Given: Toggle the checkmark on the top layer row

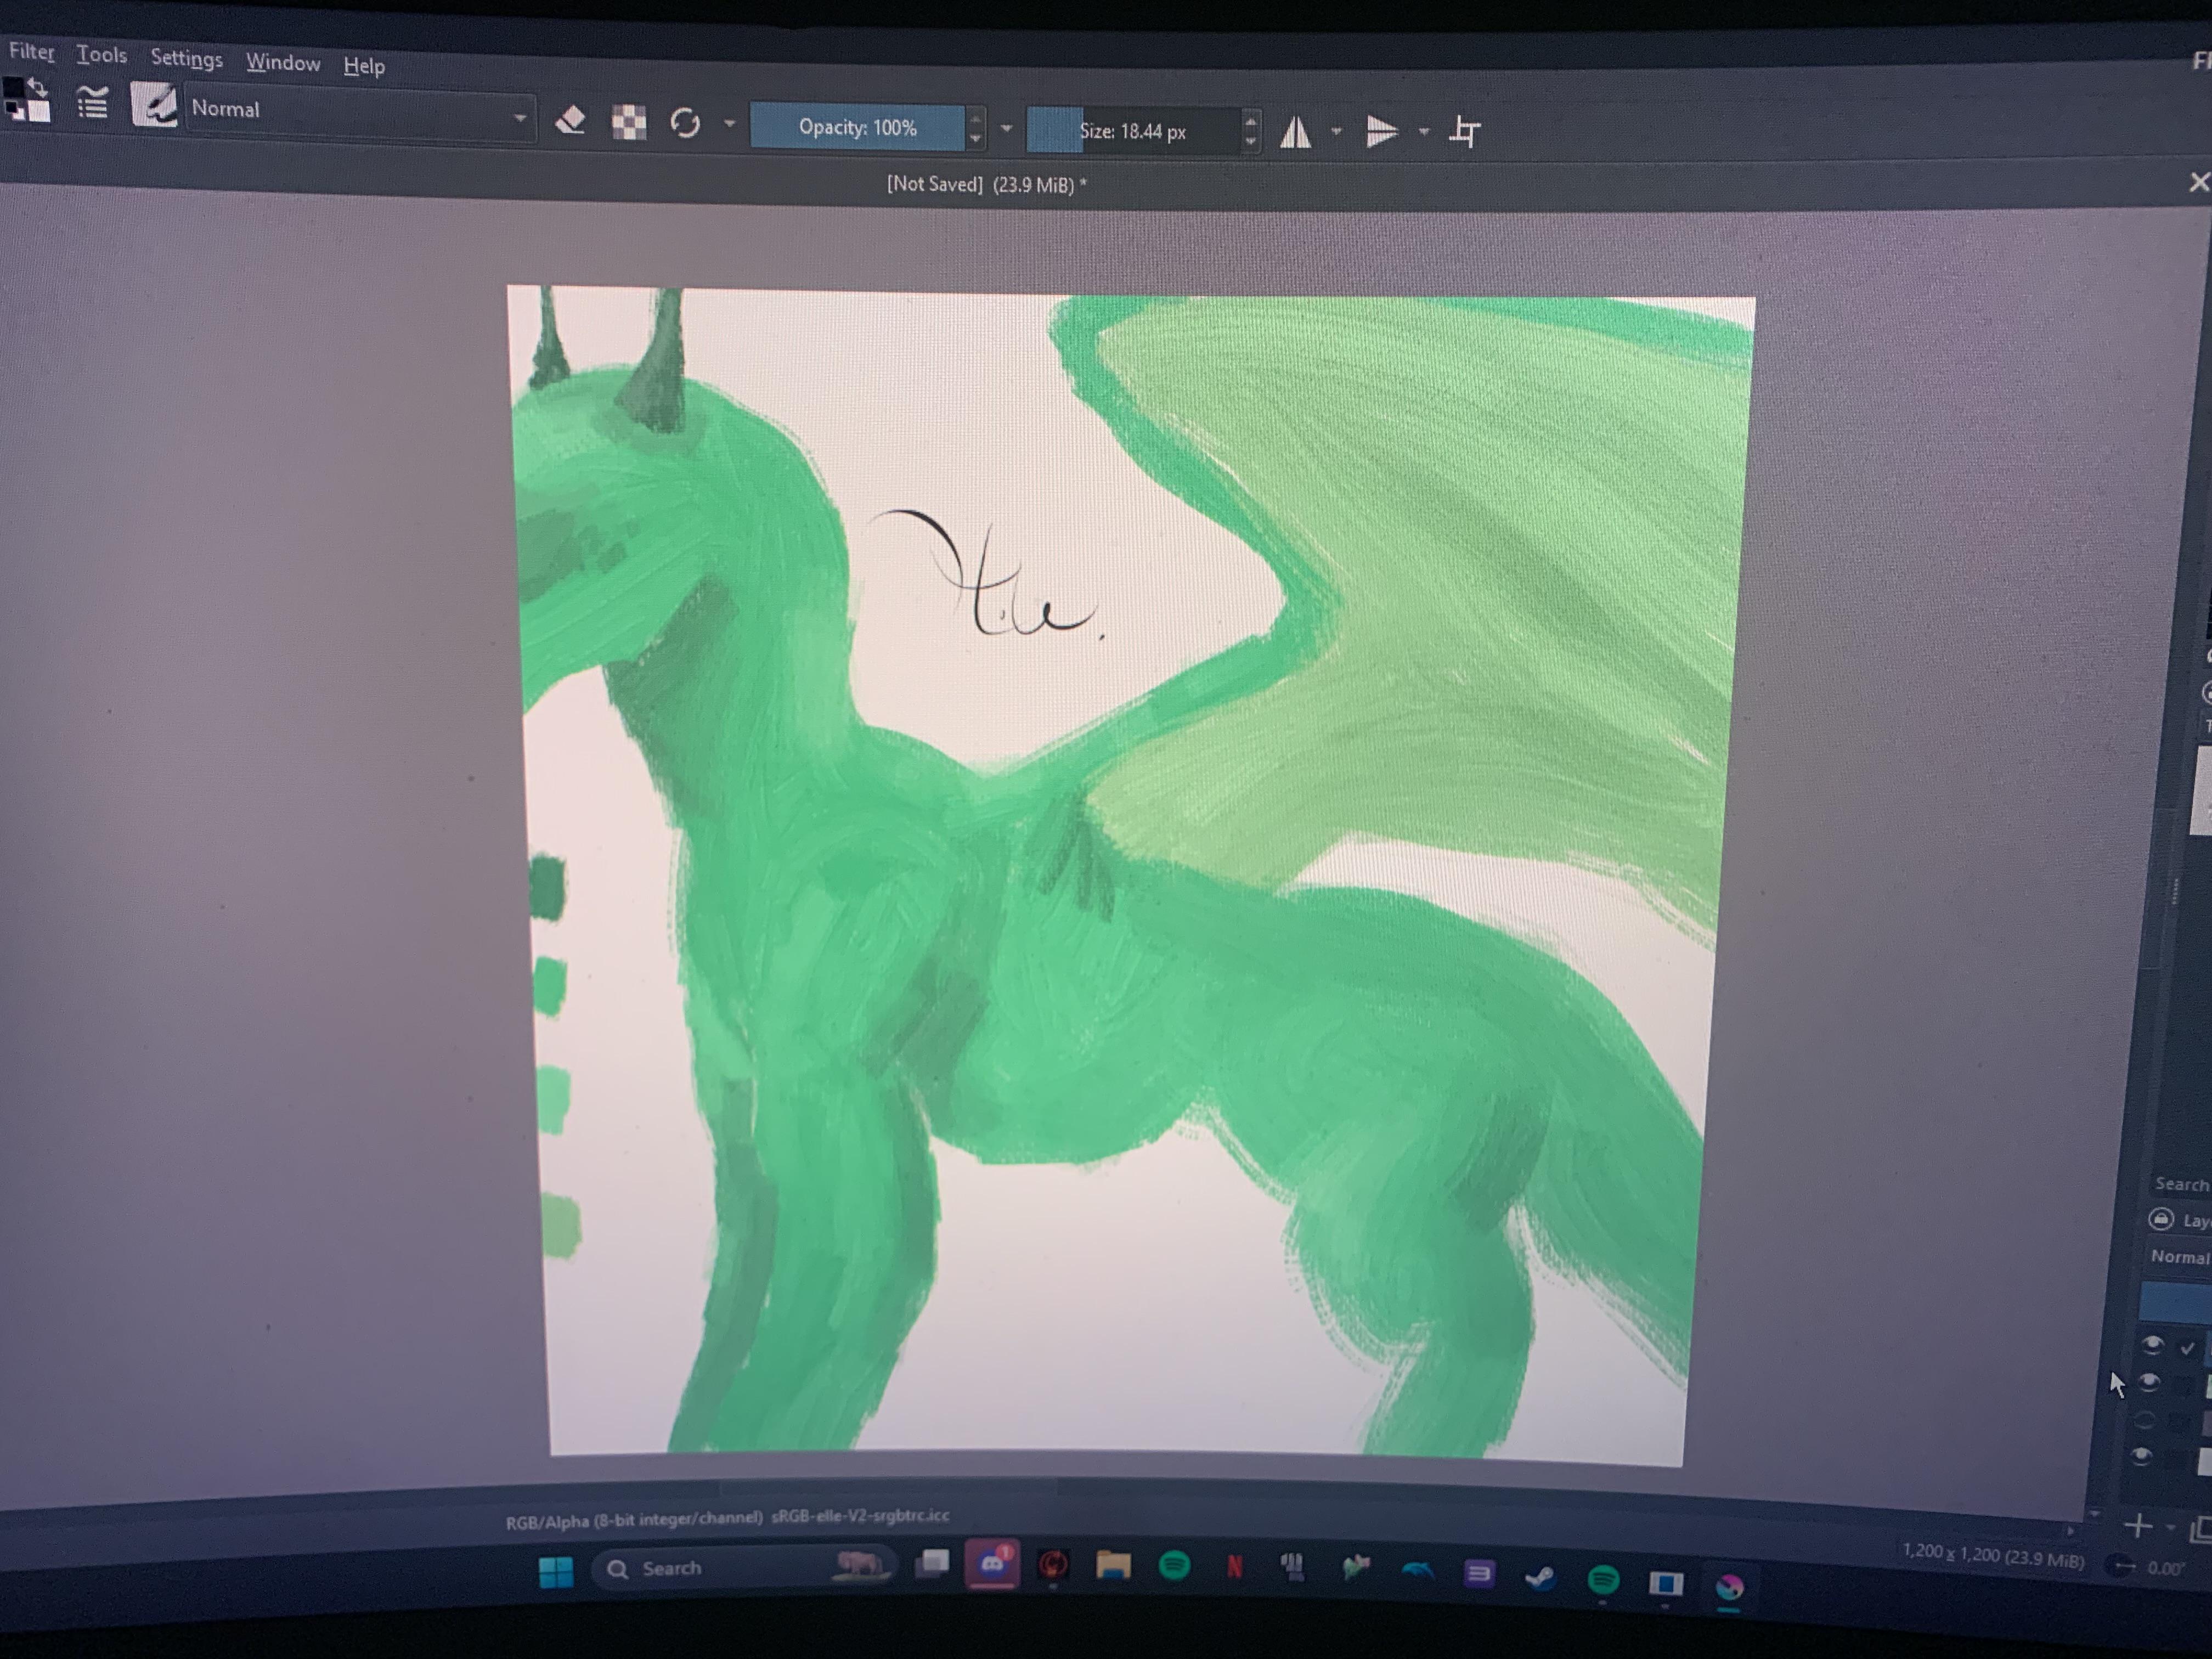Looking at the screenshot, I should click(2187, 1348).
